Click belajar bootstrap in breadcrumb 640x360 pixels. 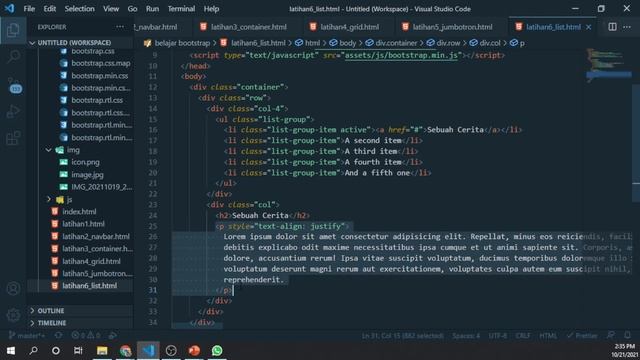tap(182, 43)
